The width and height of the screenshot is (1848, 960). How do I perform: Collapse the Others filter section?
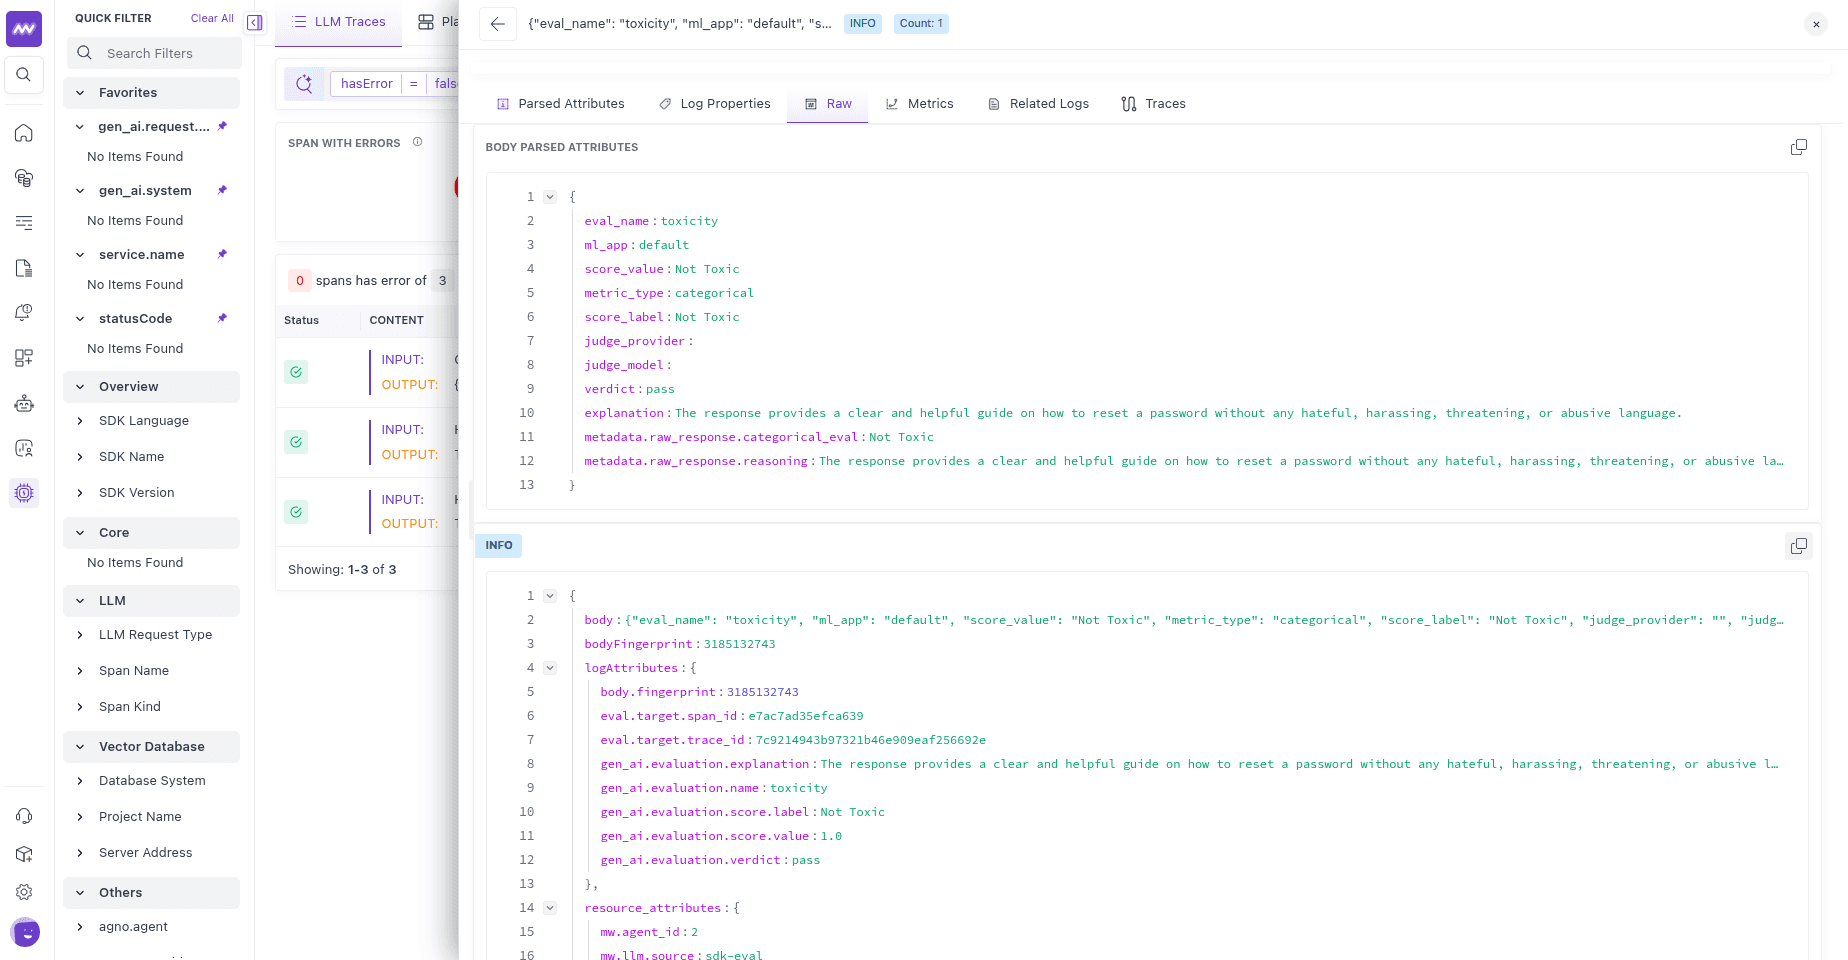coord(80,893)
